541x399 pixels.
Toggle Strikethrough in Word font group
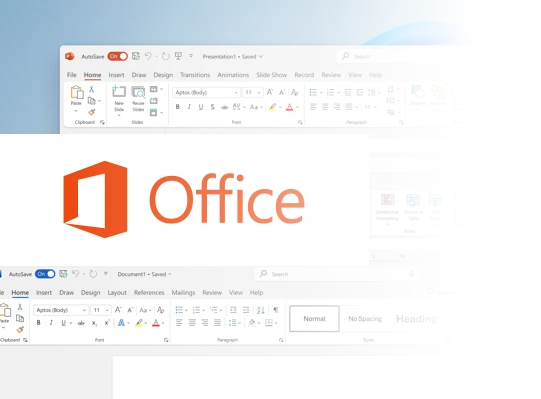pos(81,323)
